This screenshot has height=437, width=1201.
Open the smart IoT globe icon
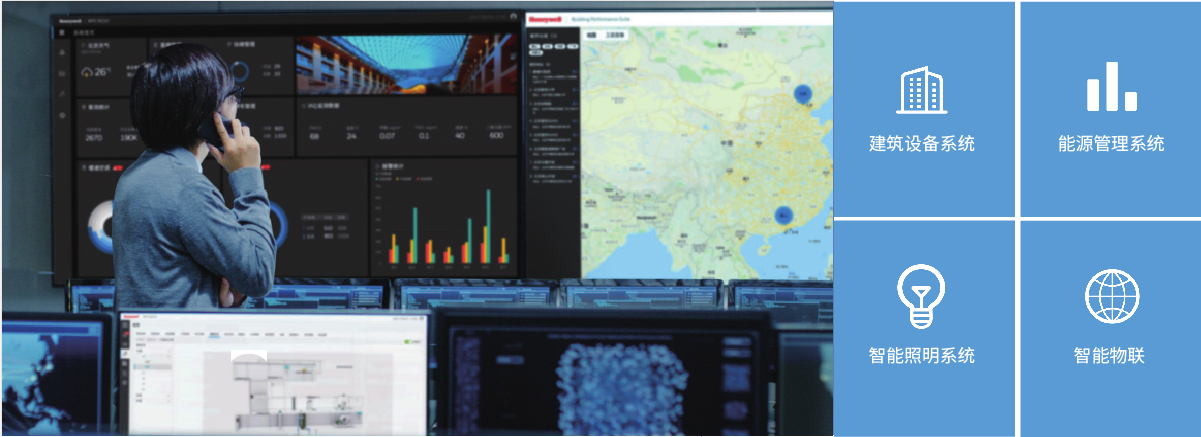1111,297
